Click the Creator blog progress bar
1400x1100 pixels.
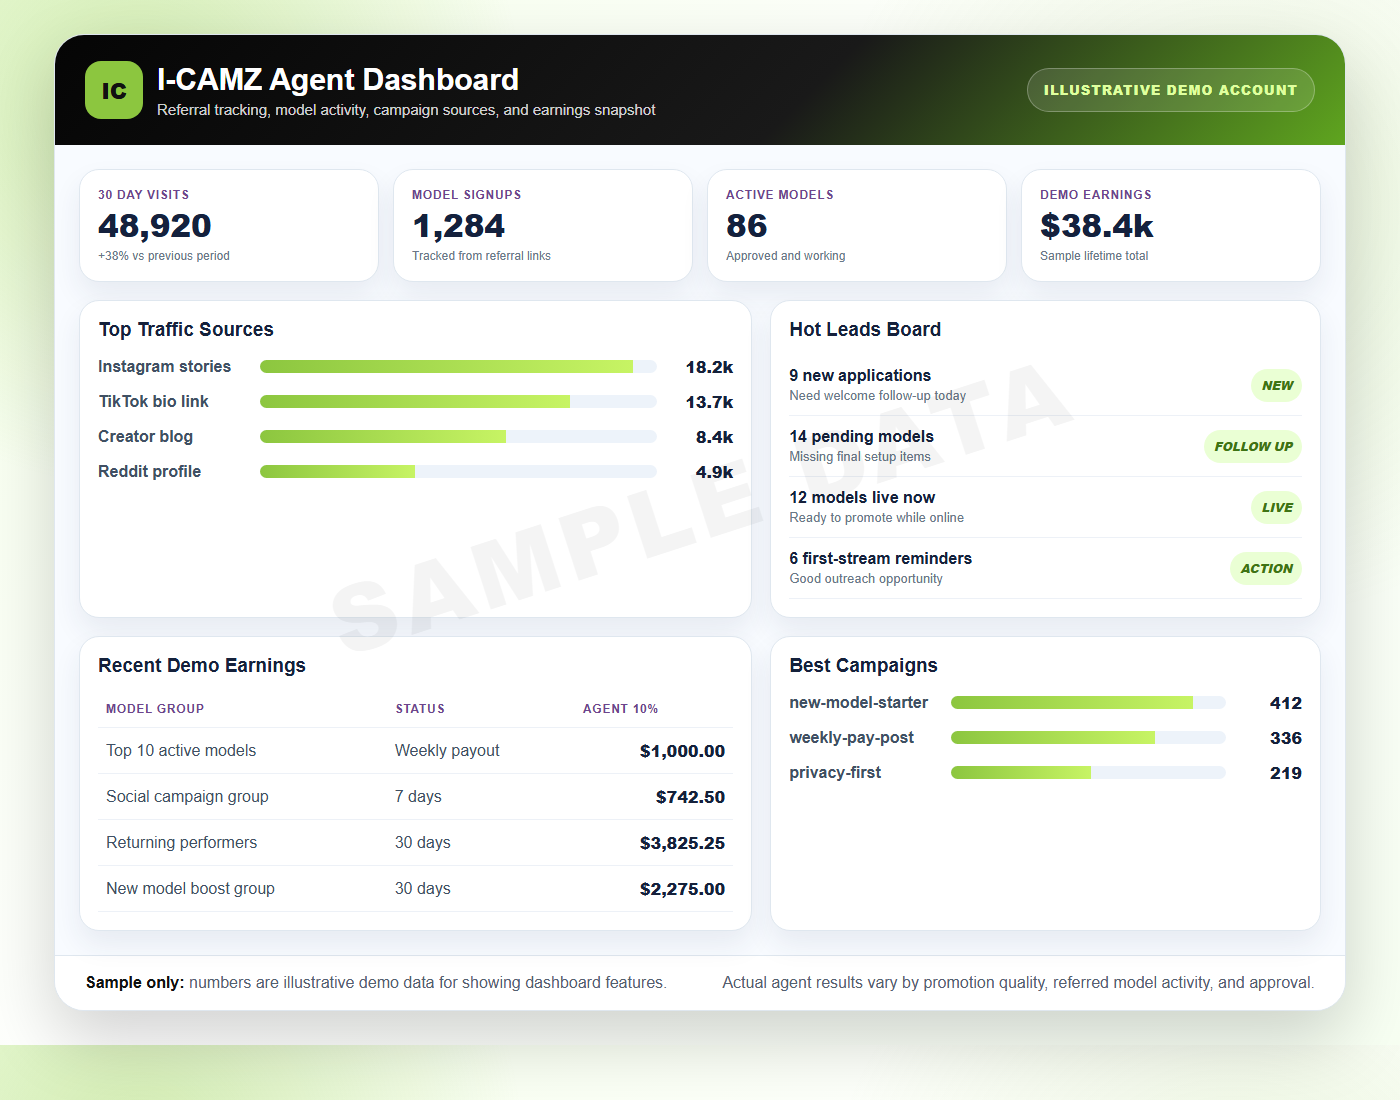[x=458, y=437]
